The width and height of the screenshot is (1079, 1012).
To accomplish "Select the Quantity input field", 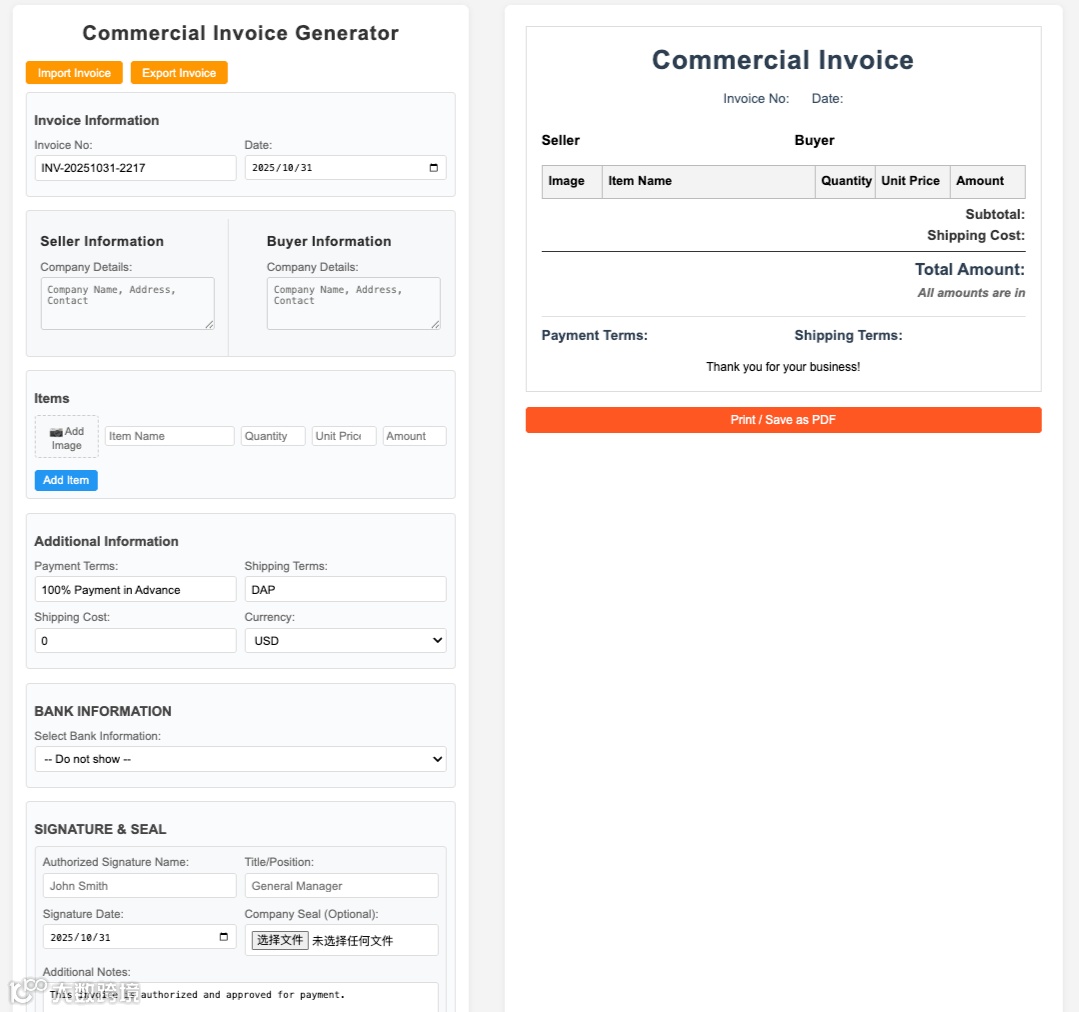I will click(272, 436).
